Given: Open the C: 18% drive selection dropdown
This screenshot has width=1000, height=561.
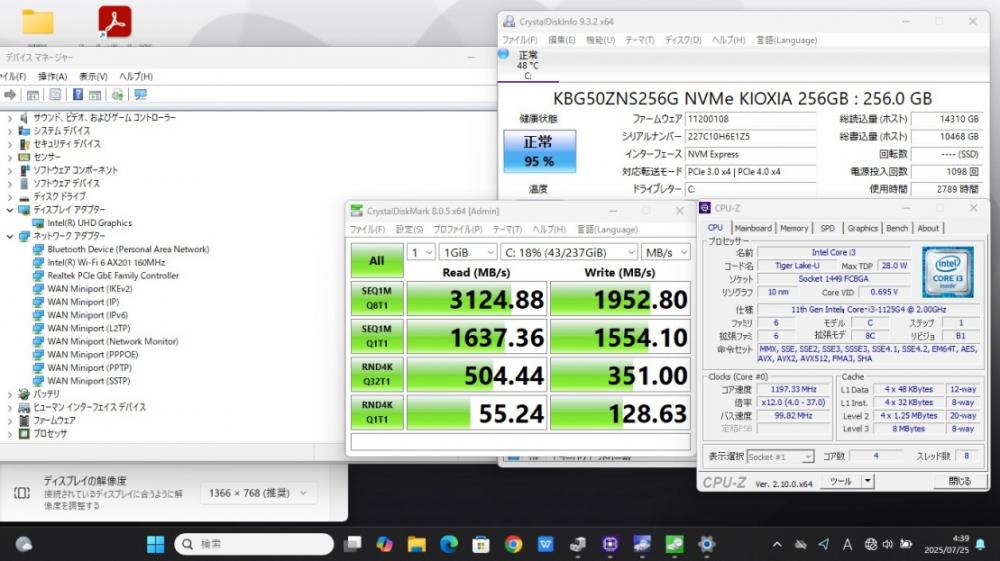Looking at the screenshot, I should pos(569,252).
